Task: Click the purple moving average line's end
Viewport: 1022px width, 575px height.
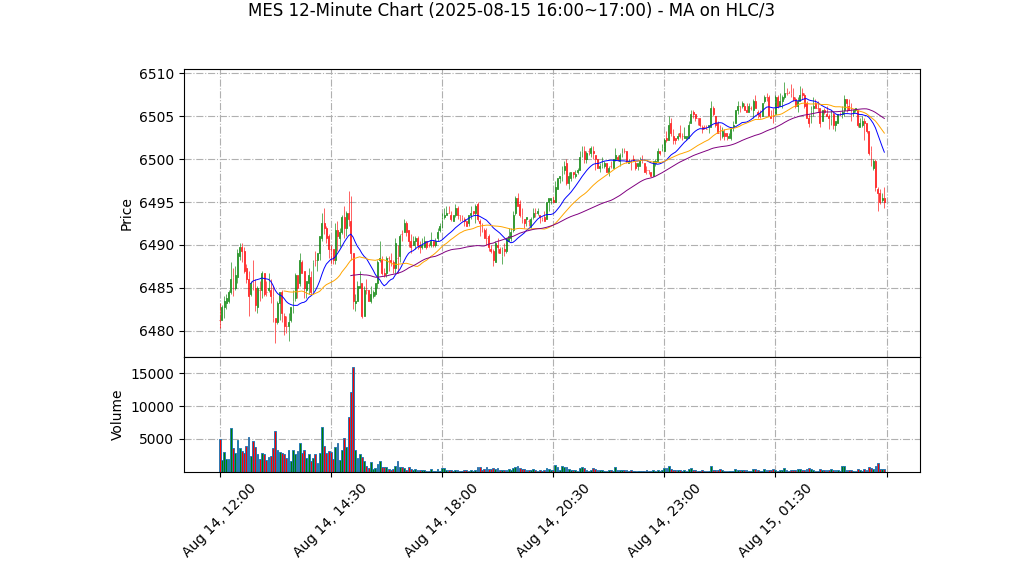Action: tap(884, 118)
